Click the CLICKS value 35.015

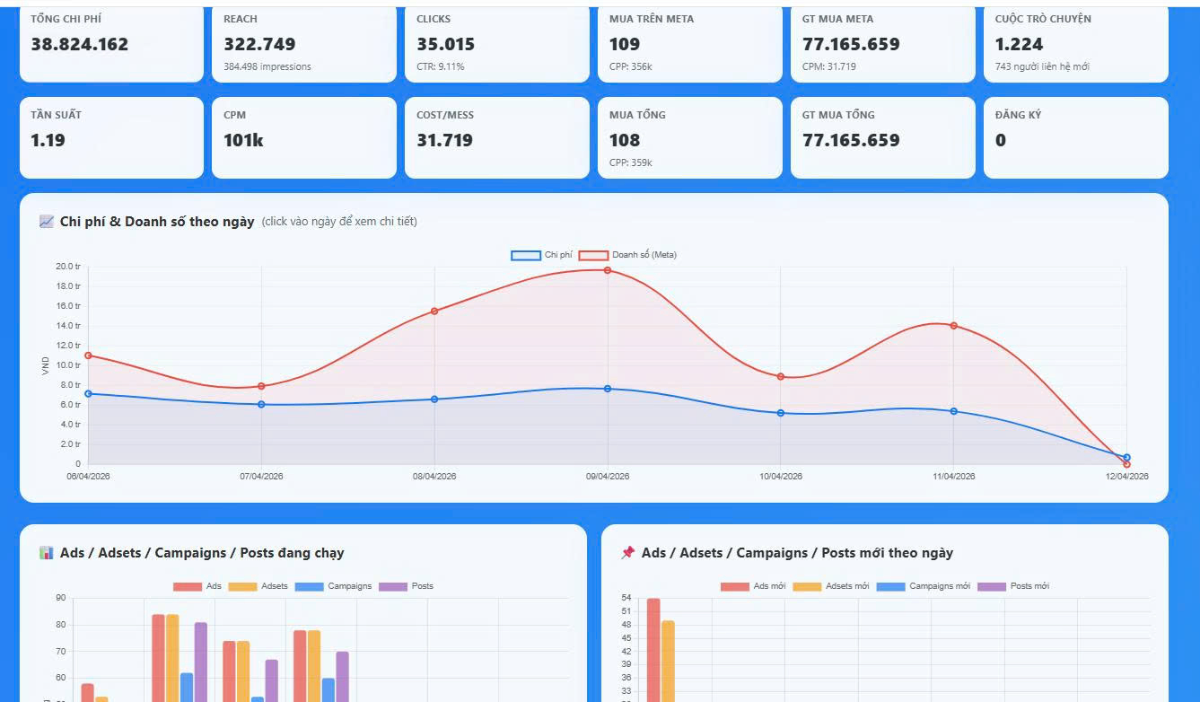coord(446,44)
